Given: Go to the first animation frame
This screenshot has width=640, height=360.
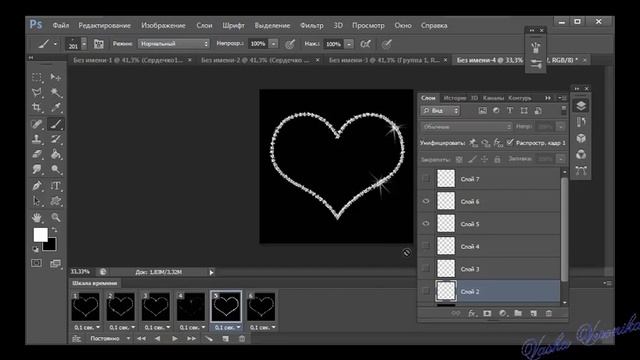Looking at the screenshot, I should [x=141, y=338].
